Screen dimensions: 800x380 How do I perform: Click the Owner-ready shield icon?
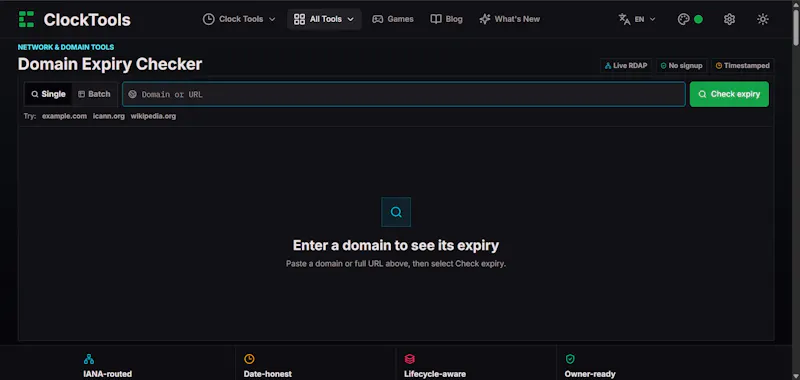tap(570, 359)
